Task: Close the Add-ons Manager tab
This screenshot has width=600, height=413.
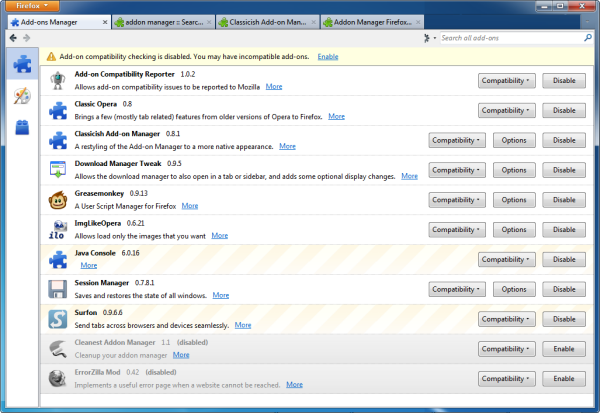Action: (104, 22)
